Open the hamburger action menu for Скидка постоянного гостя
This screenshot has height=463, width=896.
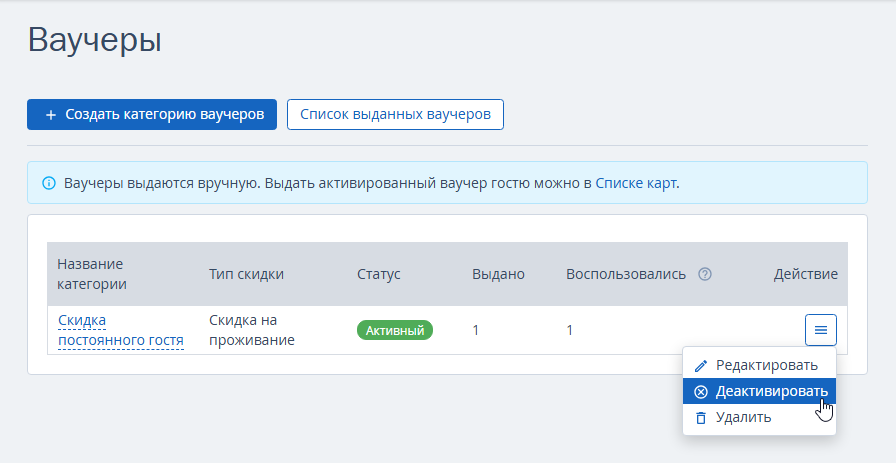tap(821, 330)
